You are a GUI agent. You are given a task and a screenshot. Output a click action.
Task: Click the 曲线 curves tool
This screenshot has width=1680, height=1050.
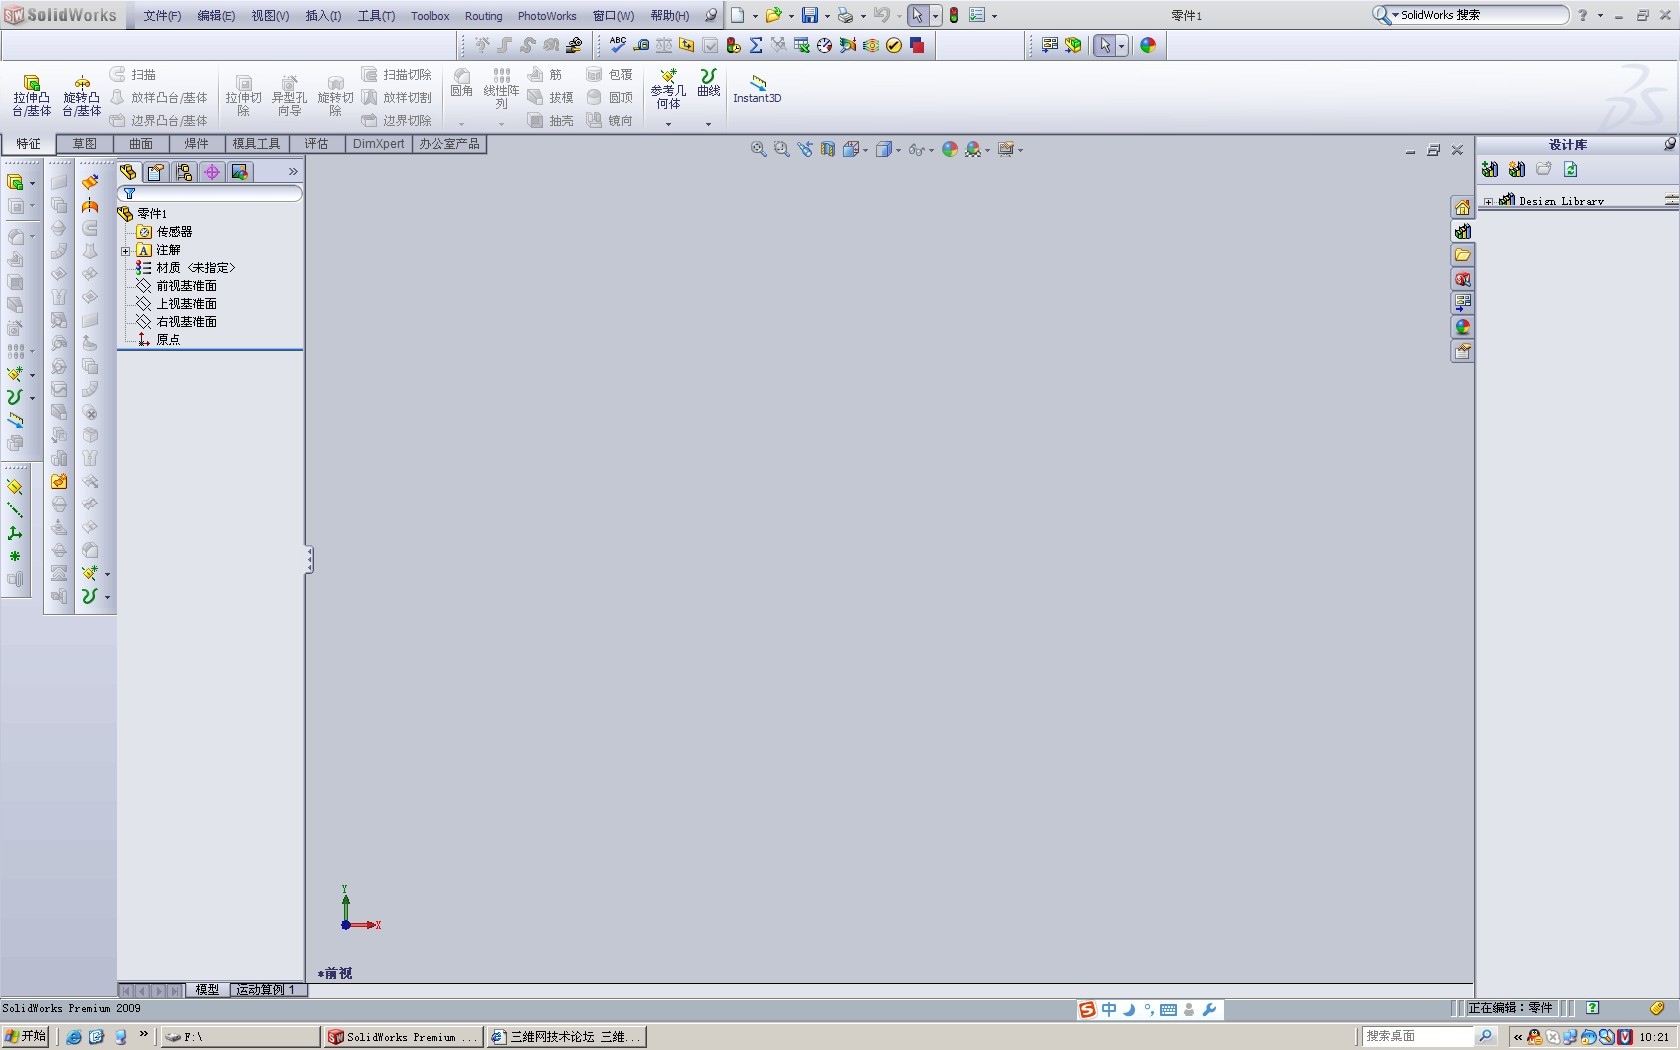tap(709, 83)
